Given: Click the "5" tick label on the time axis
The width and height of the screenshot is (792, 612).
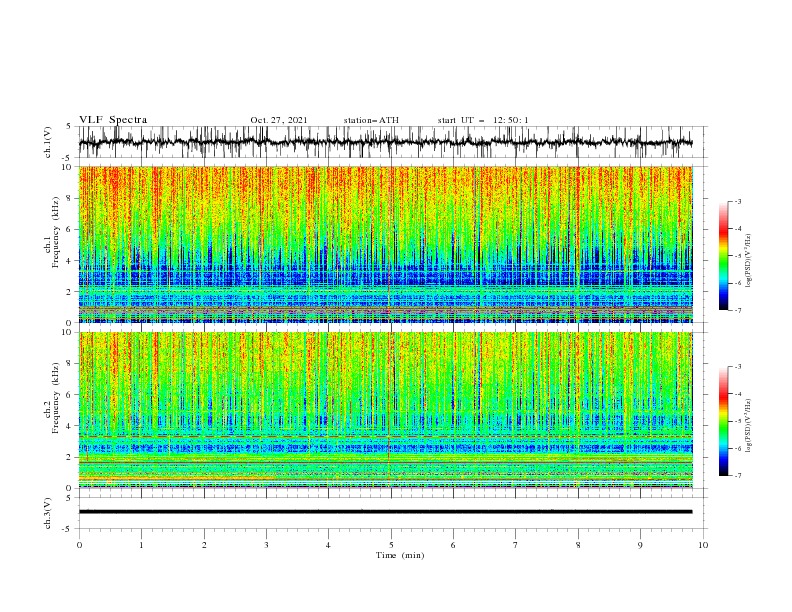Looking at the screenshot, I should [x=391, y=545].
